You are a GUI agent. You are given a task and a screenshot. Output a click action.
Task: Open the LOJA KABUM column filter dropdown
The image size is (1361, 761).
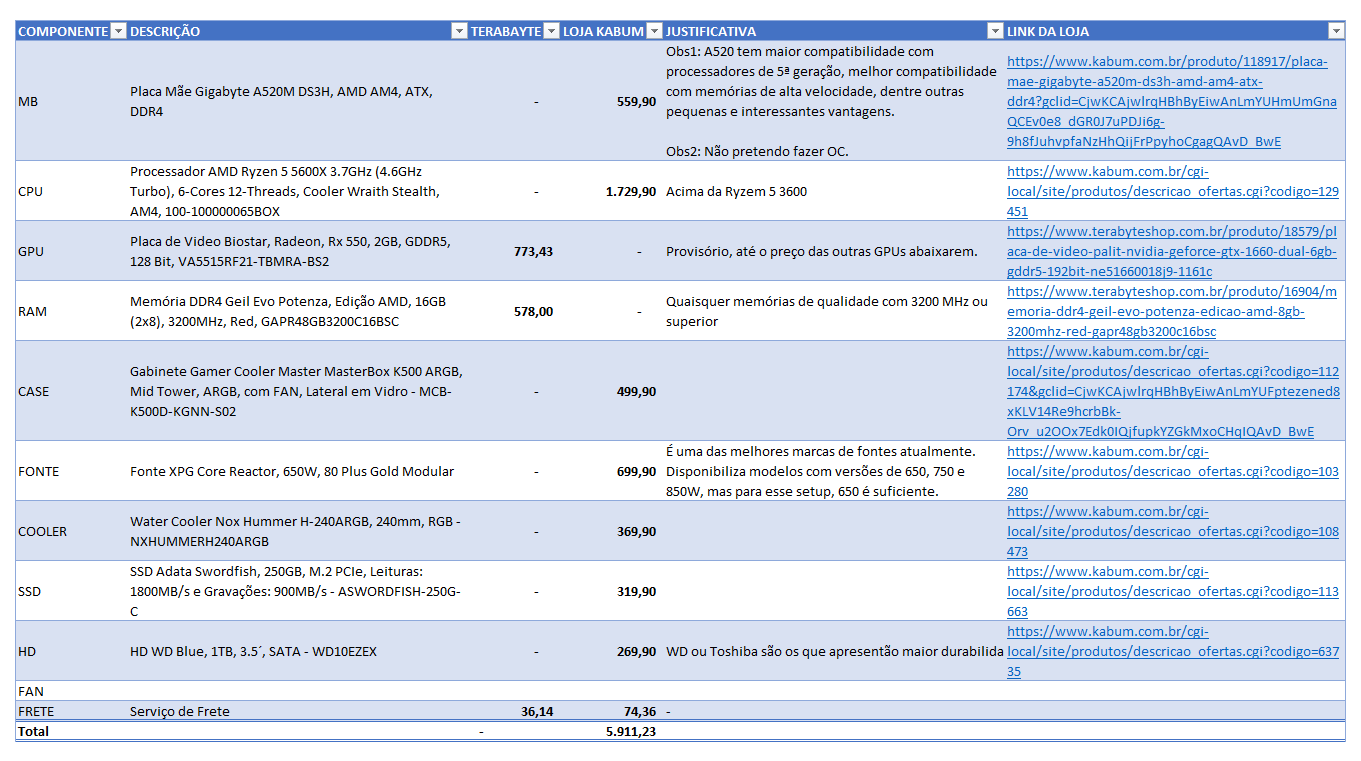pyautogui.click(x=654, y=31)
